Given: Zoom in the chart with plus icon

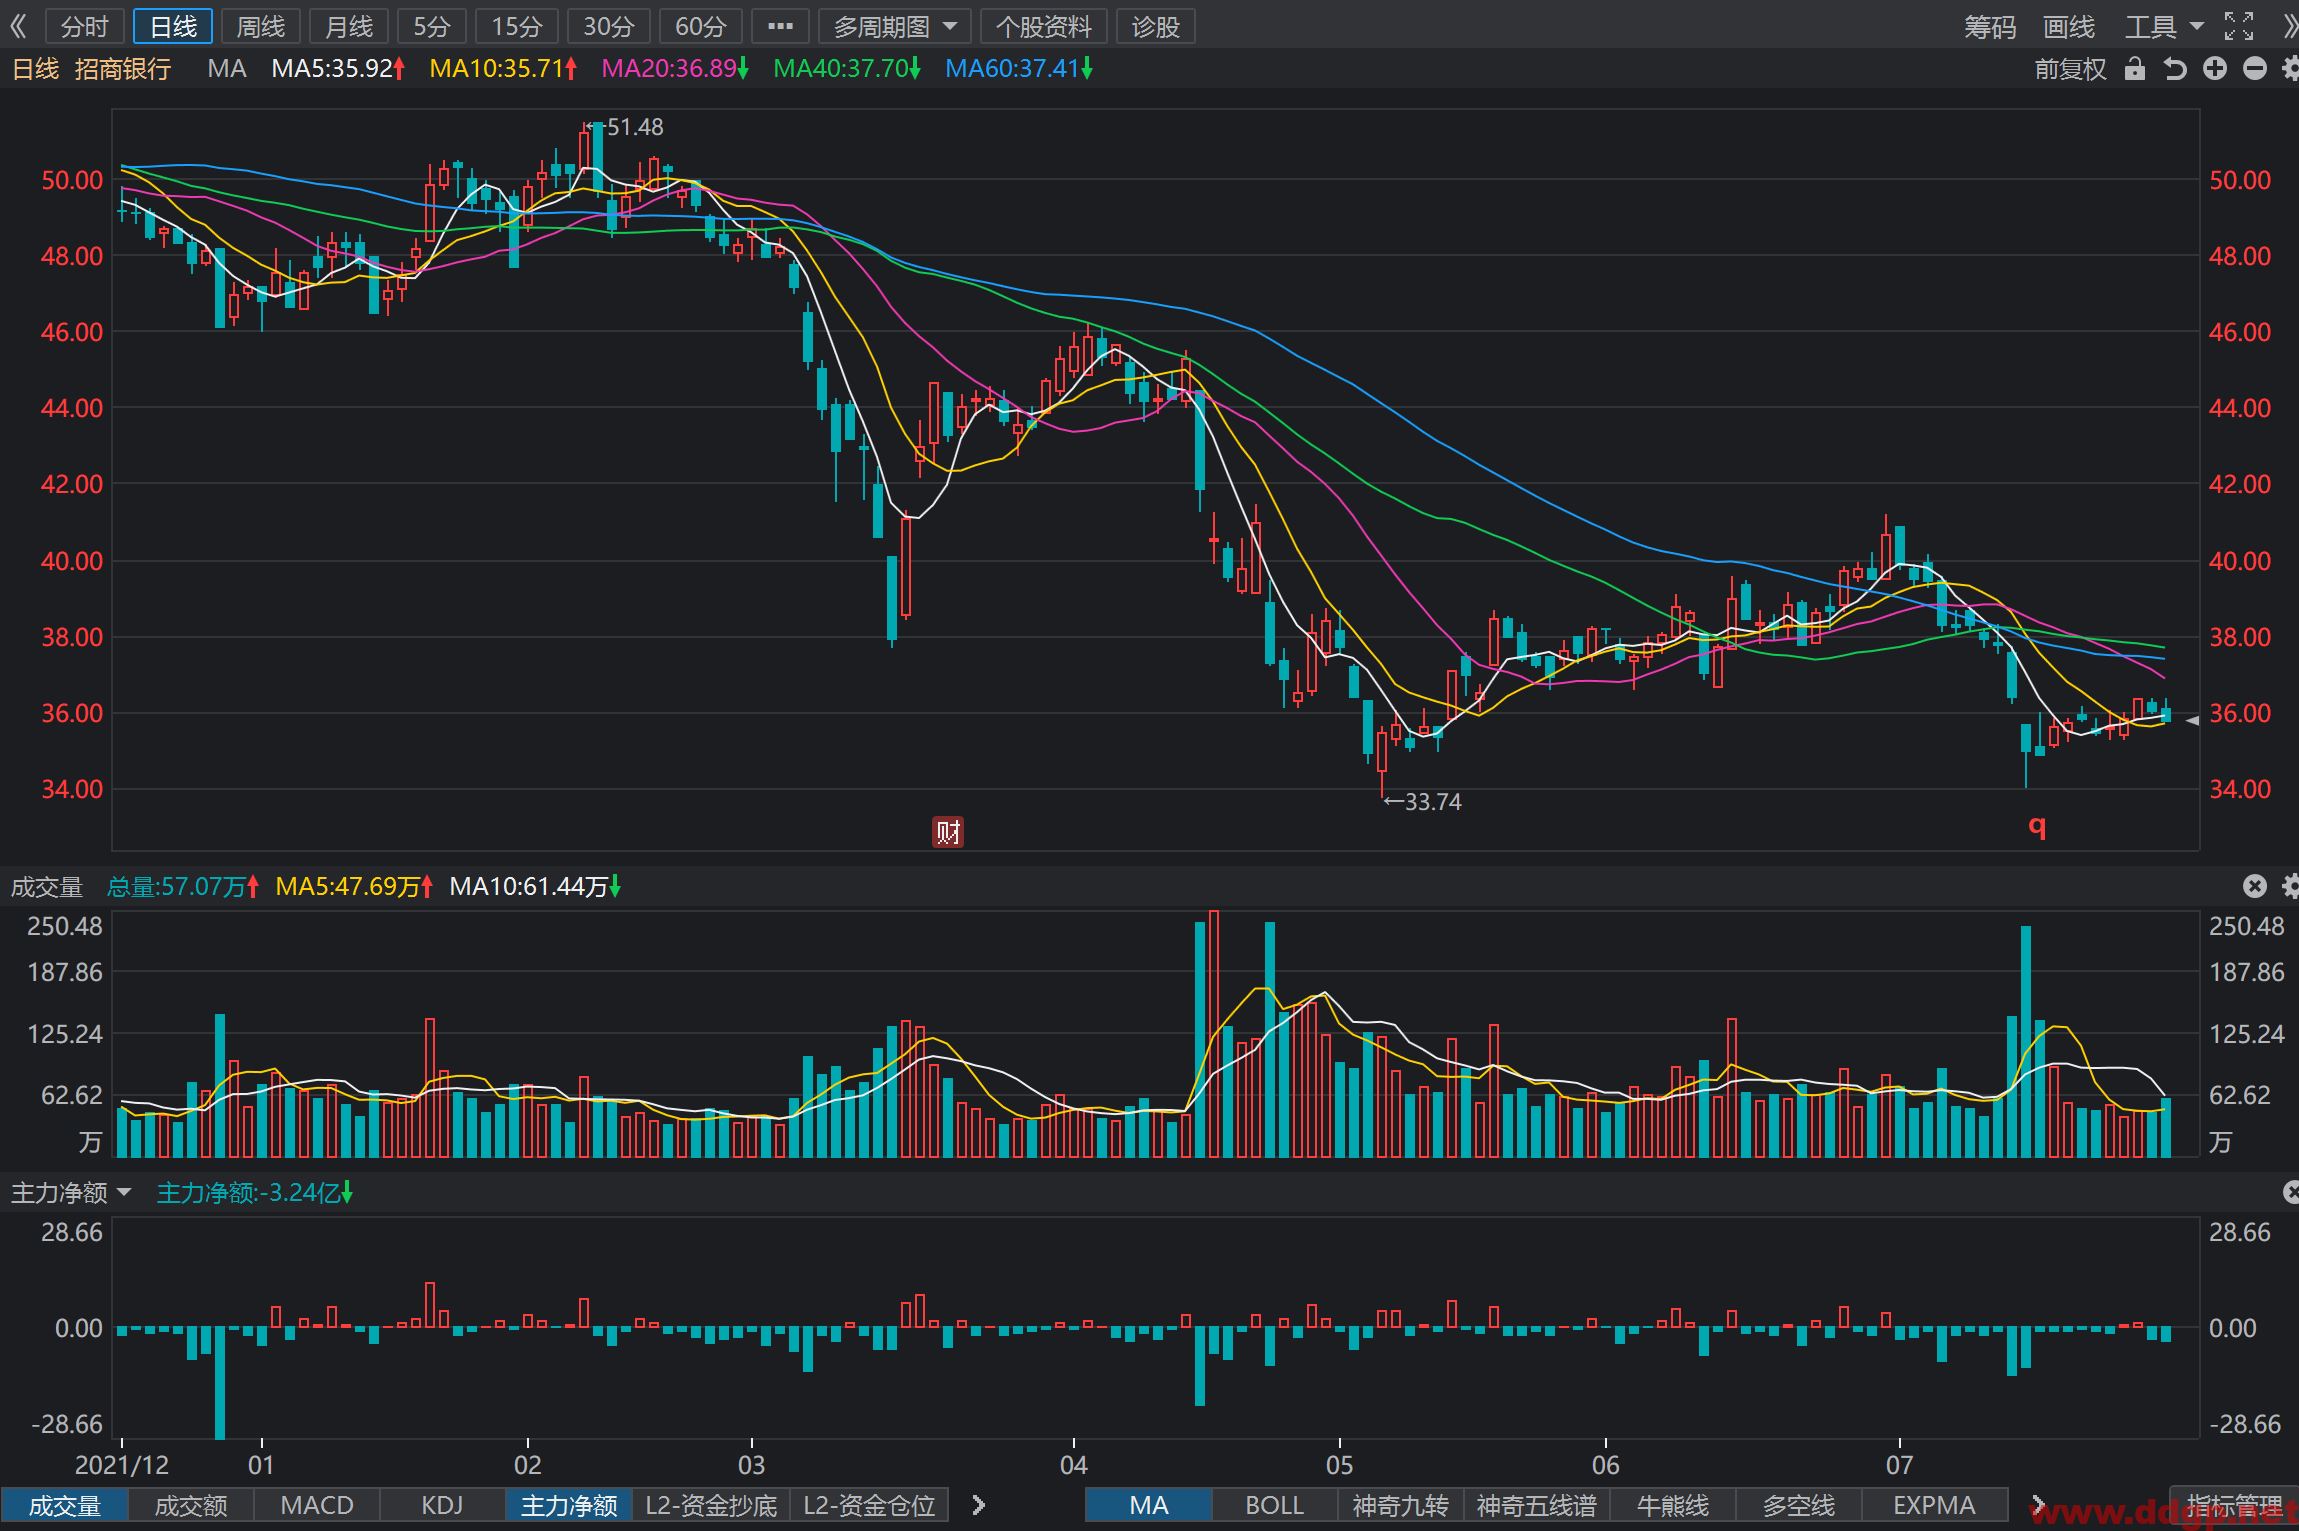Looking at the screenshot, I should (x=2215, y=68).
